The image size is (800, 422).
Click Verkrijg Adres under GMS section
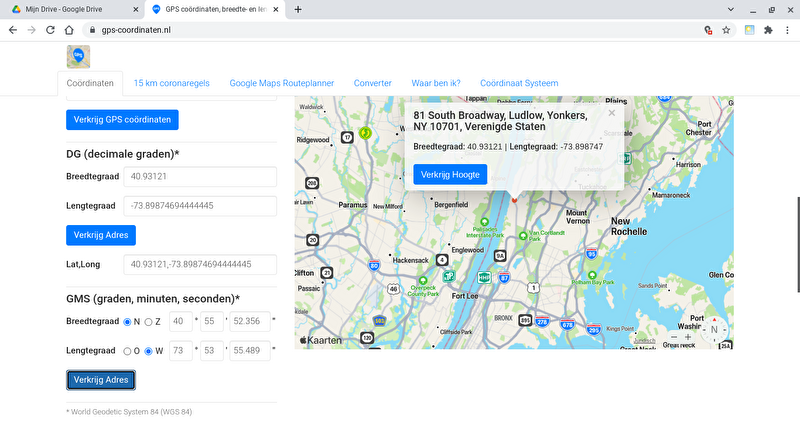101,380
